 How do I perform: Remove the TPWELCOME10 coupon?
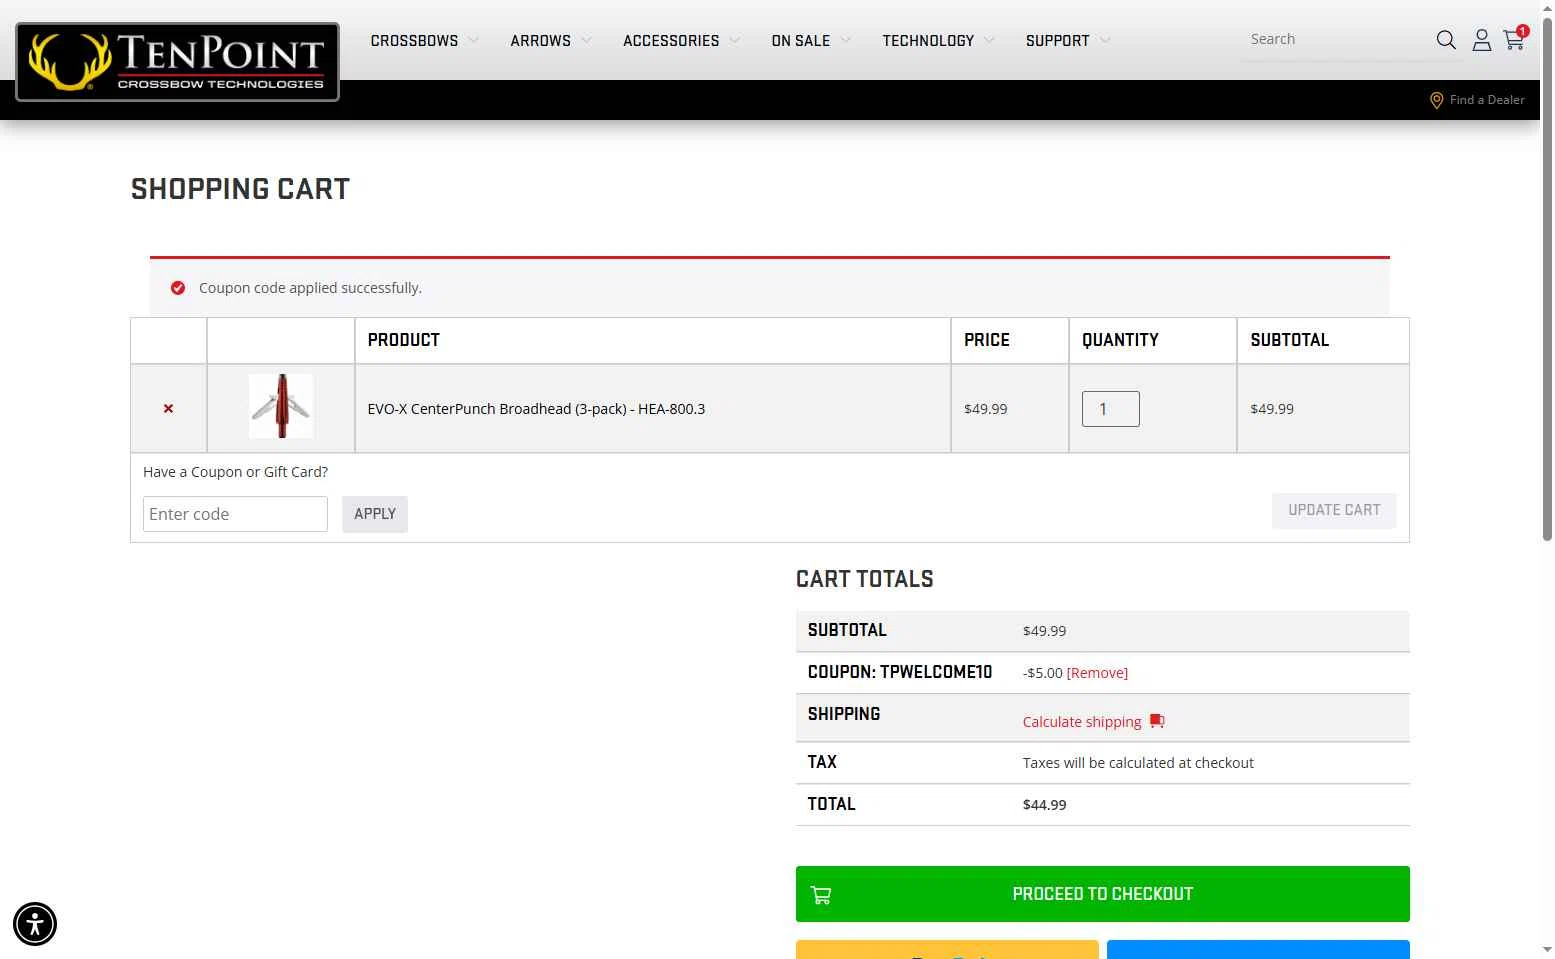(x=1097, y=673)
